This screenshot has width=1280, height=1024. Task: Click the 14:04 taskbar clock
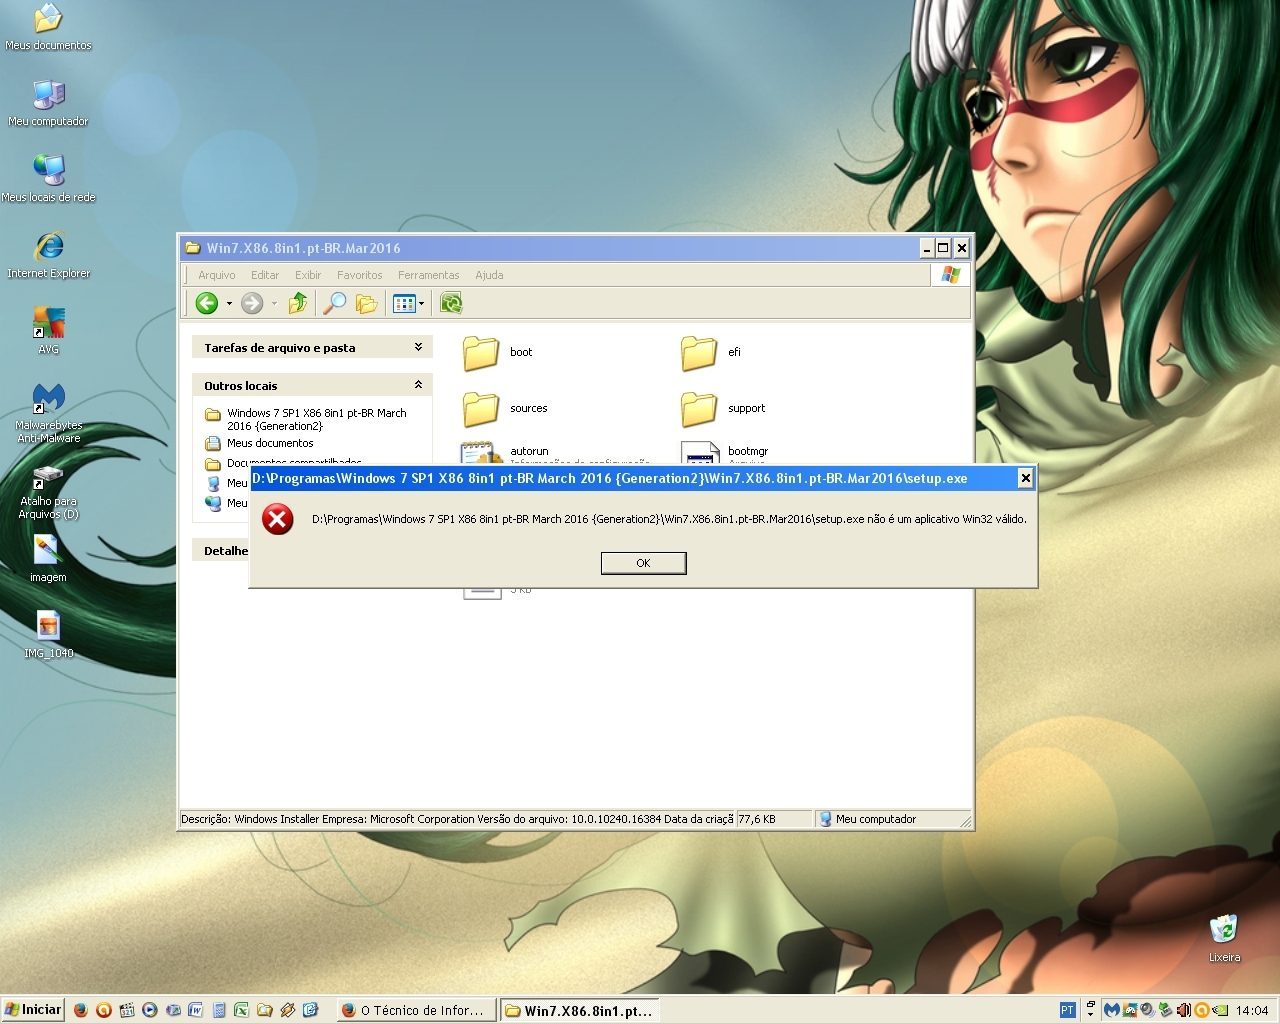click(x=1251, y=1010)
